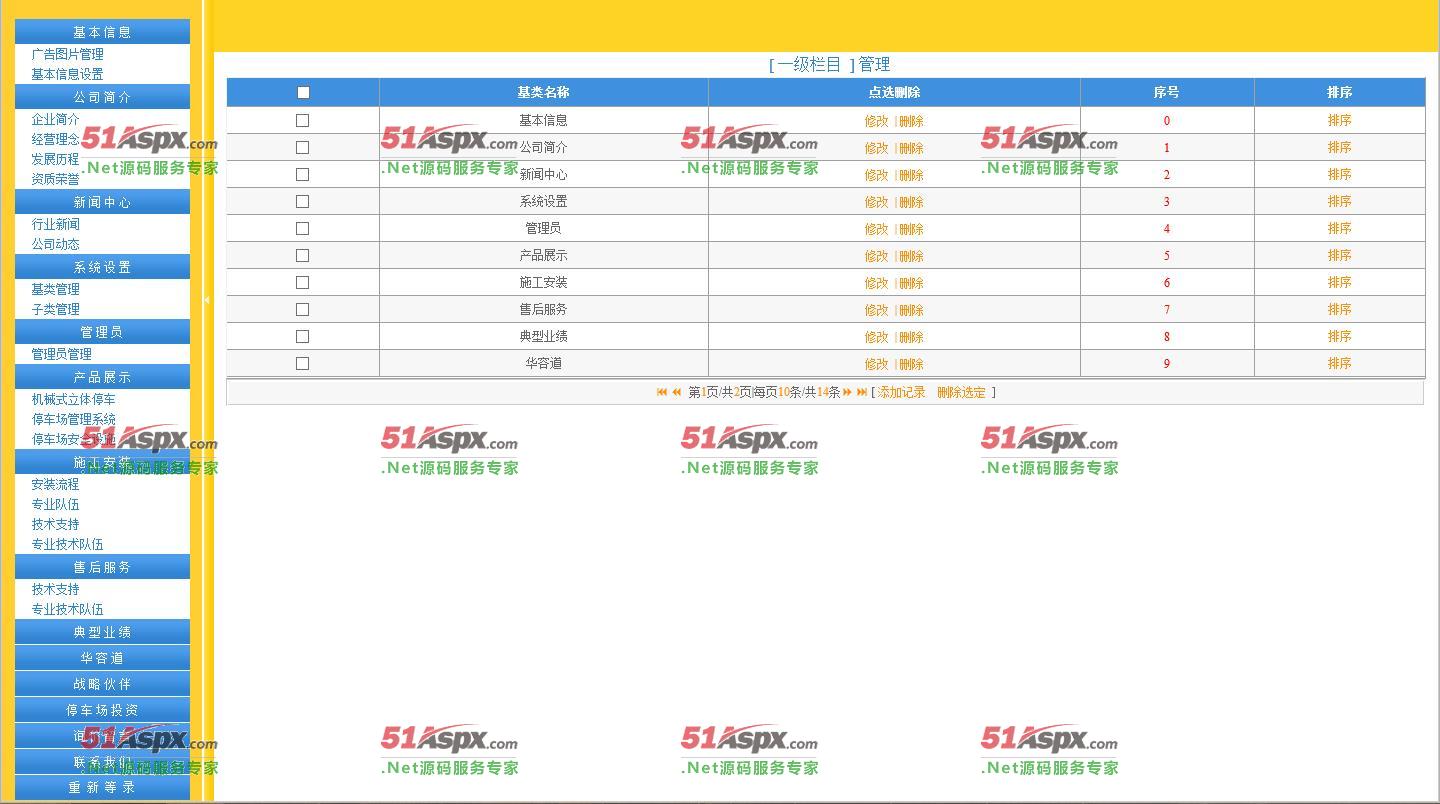
Task: Click the 重新登录 sidebar button
Action: pos(102,787)
